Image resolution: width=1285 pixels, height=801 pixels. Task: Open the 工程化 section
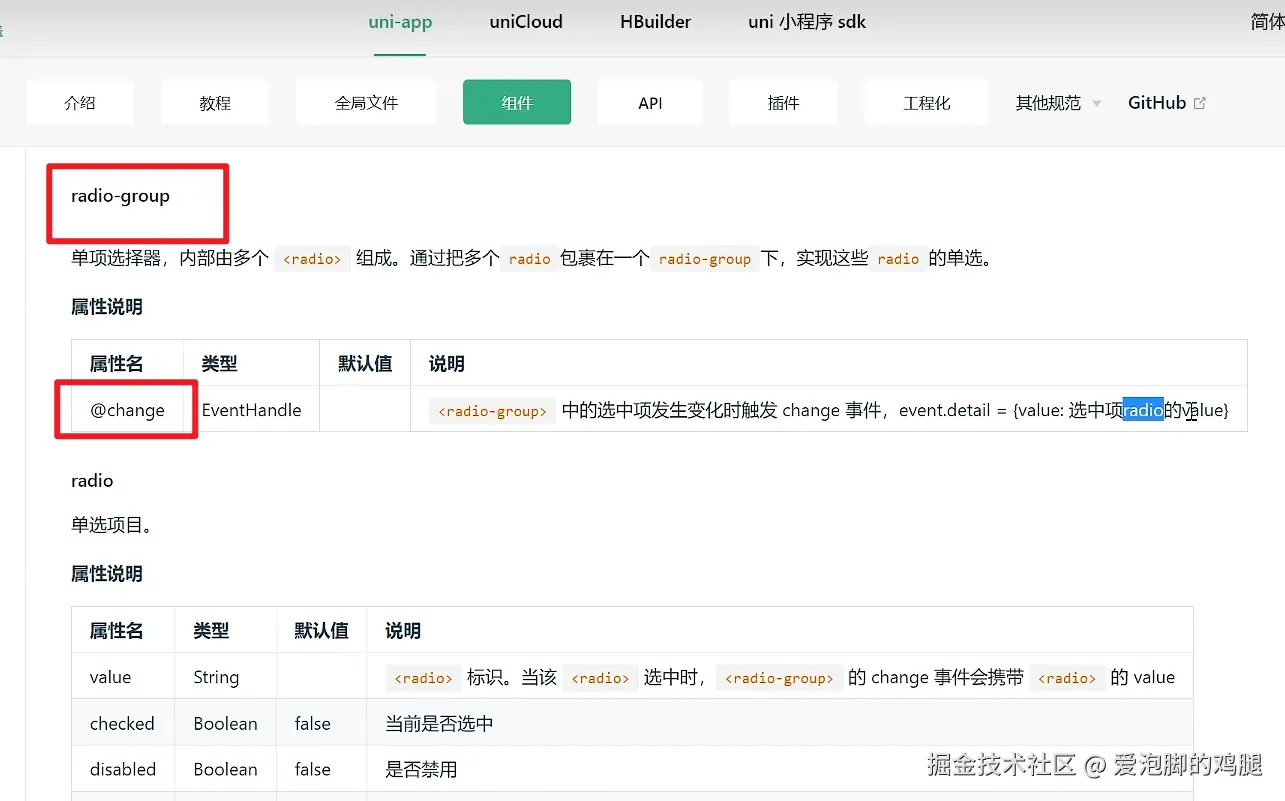[927, 102]
